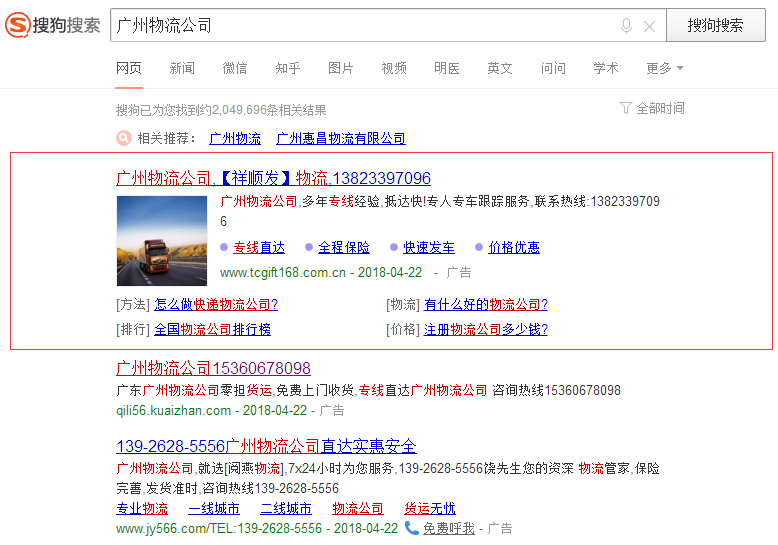Select the 知乎 search tab
Screen dimensions: 778x545
point(288,68)
